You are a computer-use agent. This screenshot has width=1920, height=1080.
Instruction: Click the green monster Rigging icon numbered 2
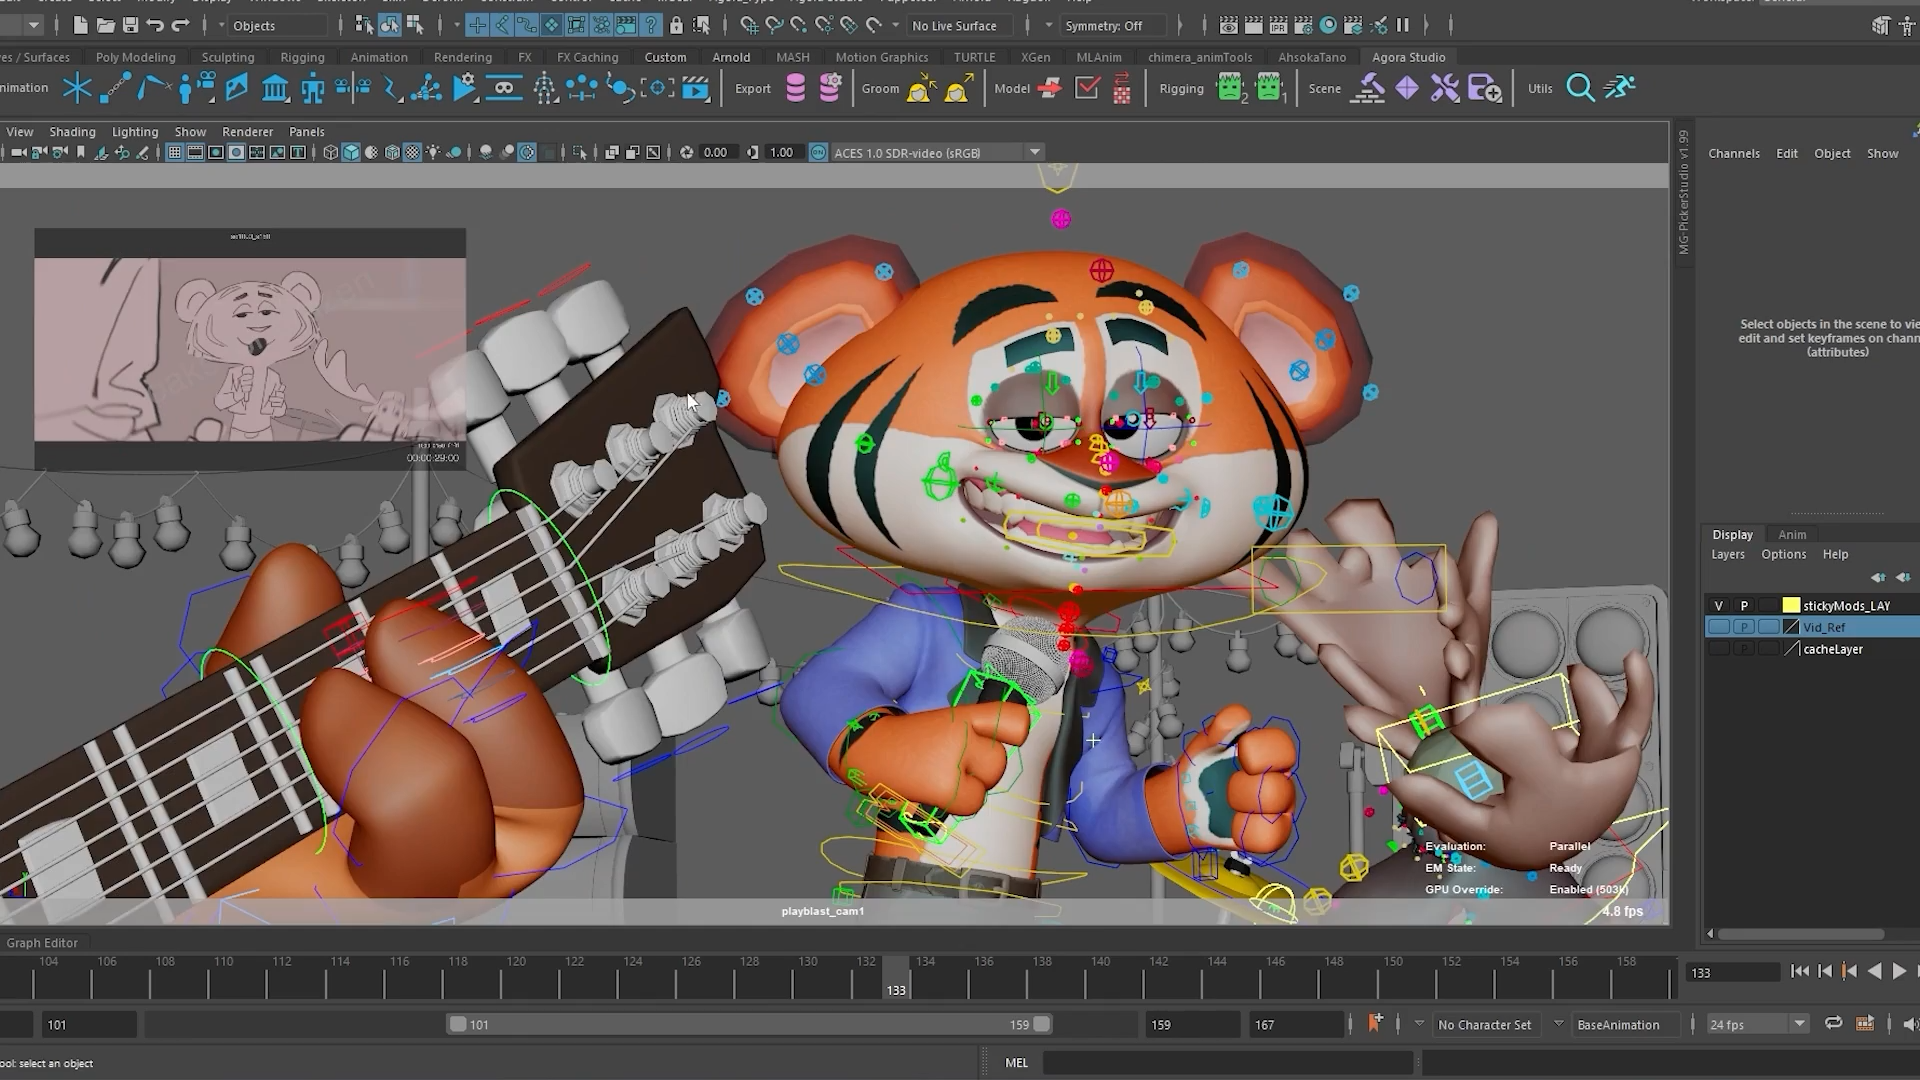[x=1231, y=89]
